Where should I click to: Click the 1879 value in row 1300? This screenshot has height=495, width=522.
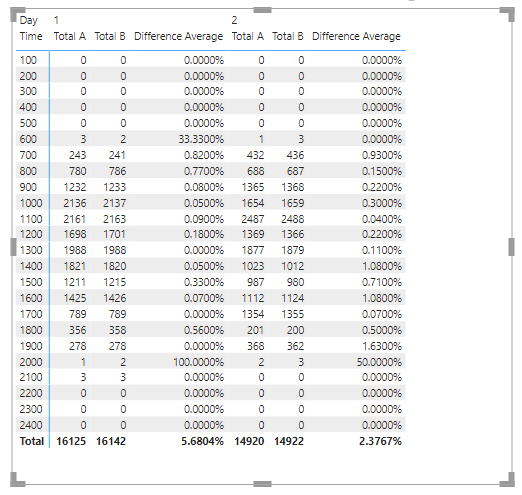pyautogui.click(x=293, y=250)
